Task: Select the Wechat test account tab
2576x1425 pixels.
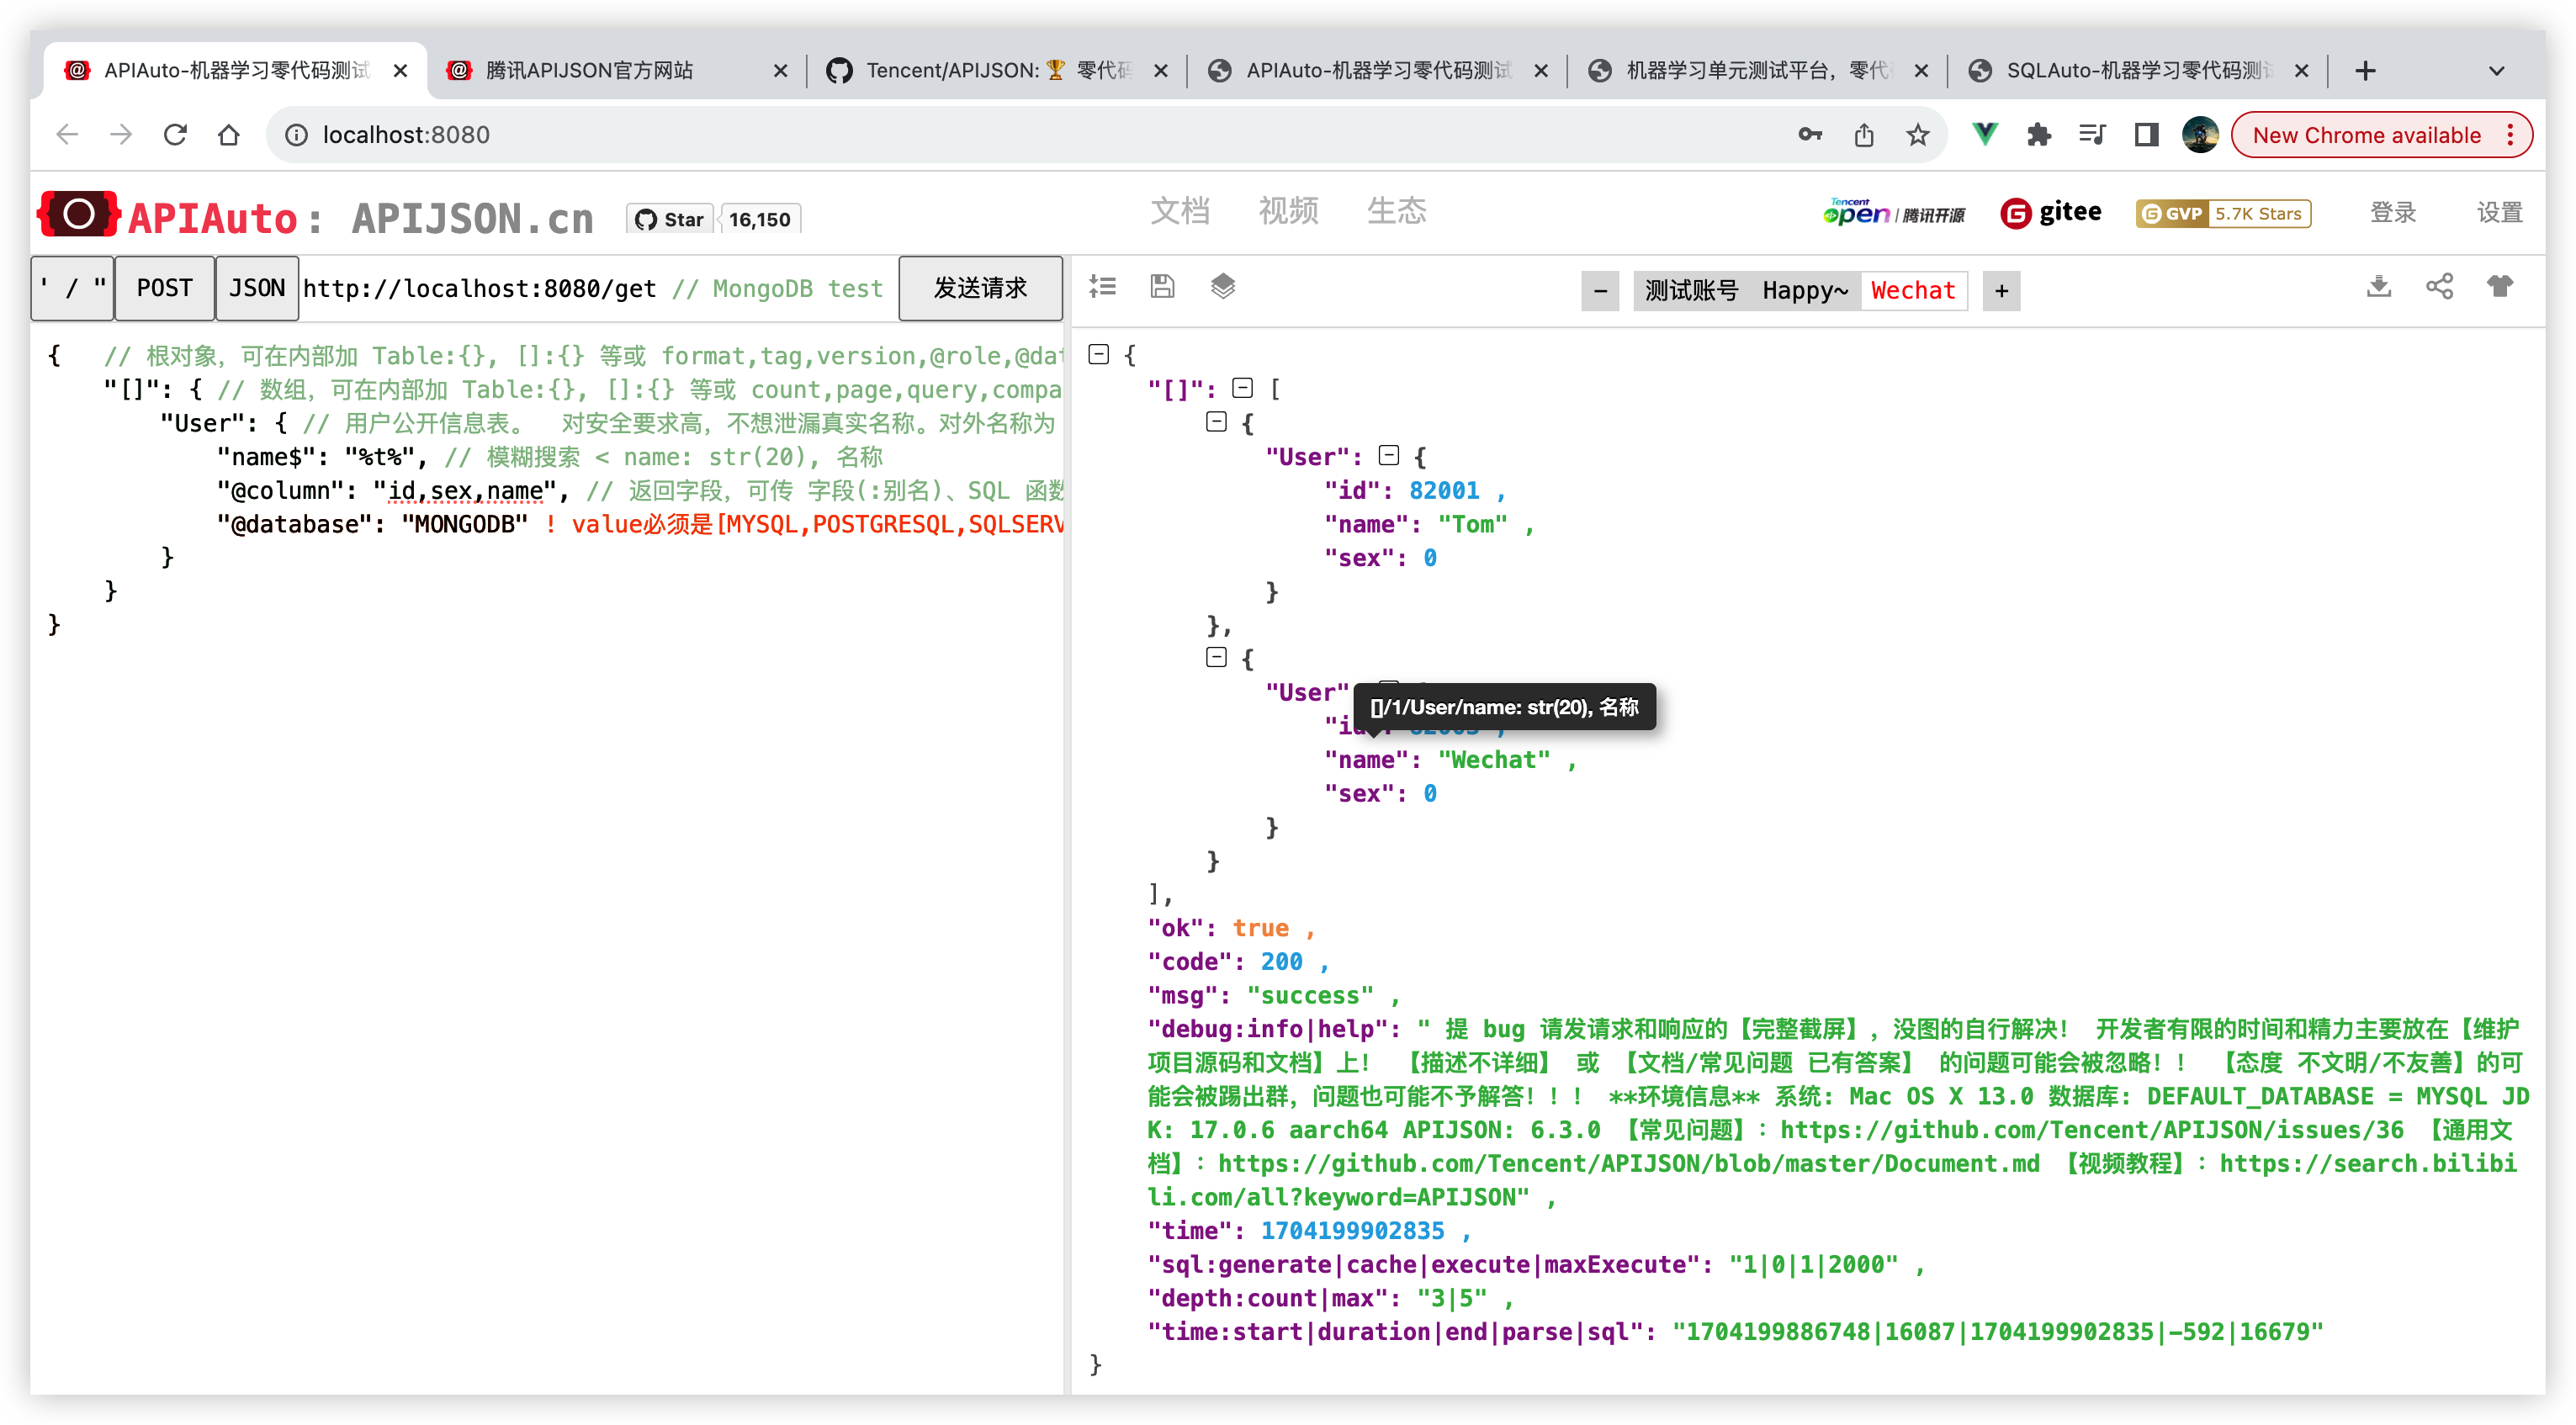Action: click(1912, 291)
